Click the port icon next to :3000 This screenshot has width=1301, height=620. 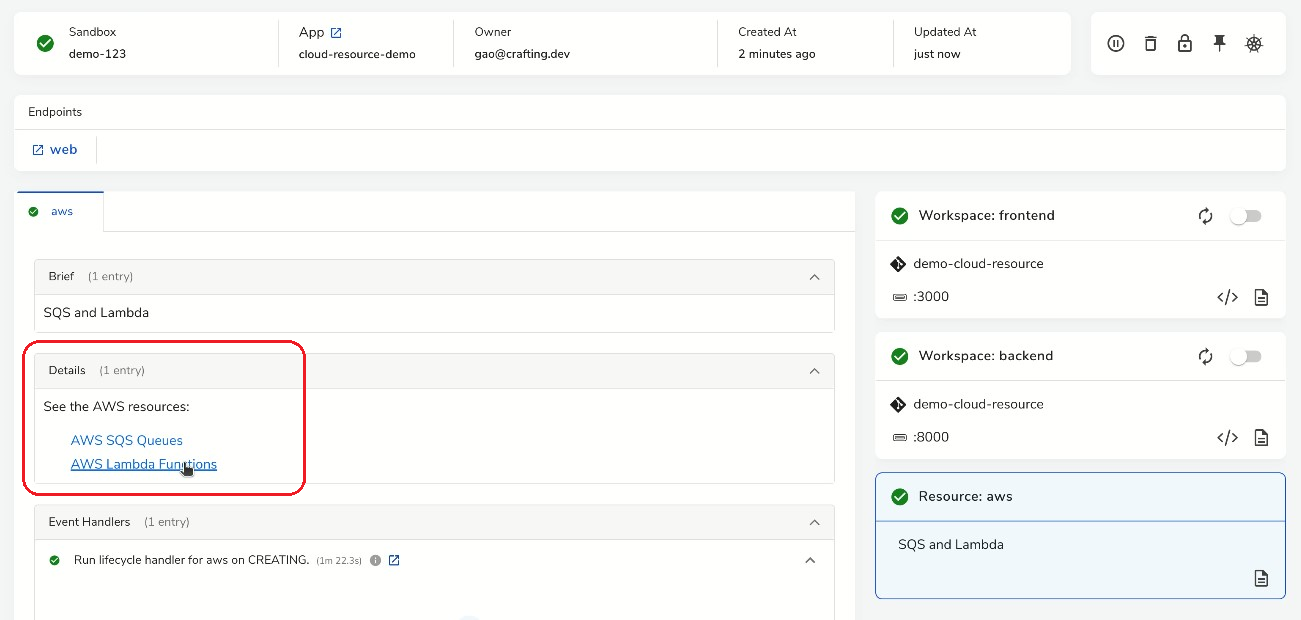900,297
